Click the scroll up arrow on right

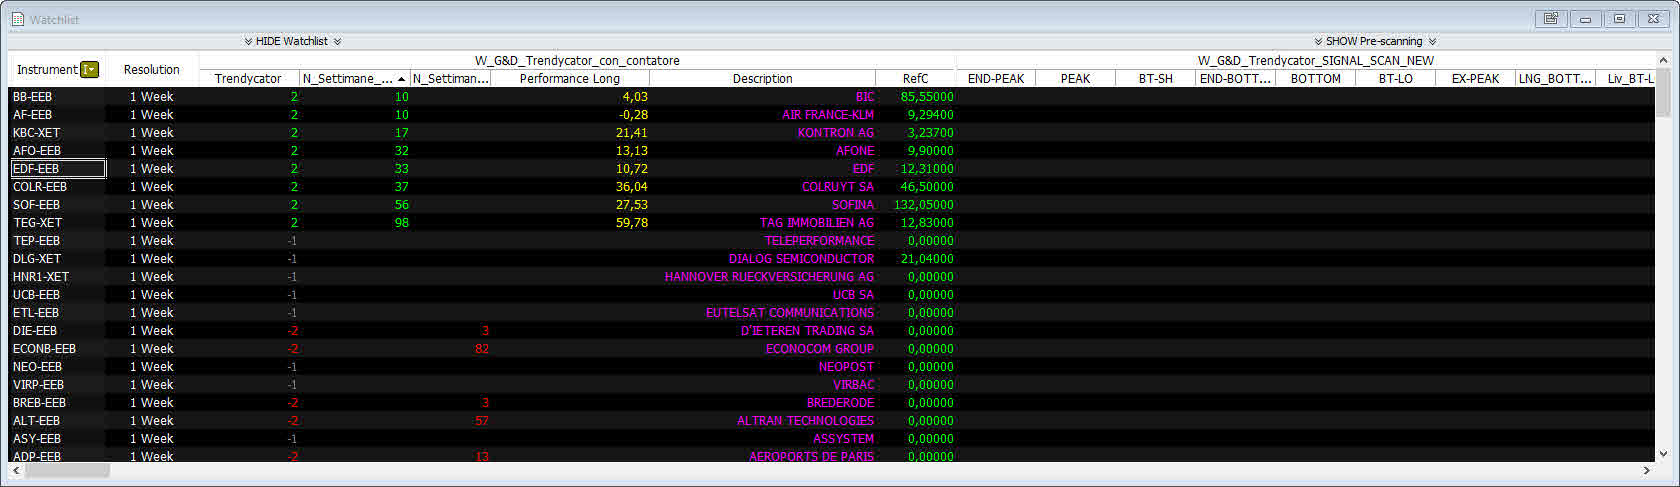1663,61
